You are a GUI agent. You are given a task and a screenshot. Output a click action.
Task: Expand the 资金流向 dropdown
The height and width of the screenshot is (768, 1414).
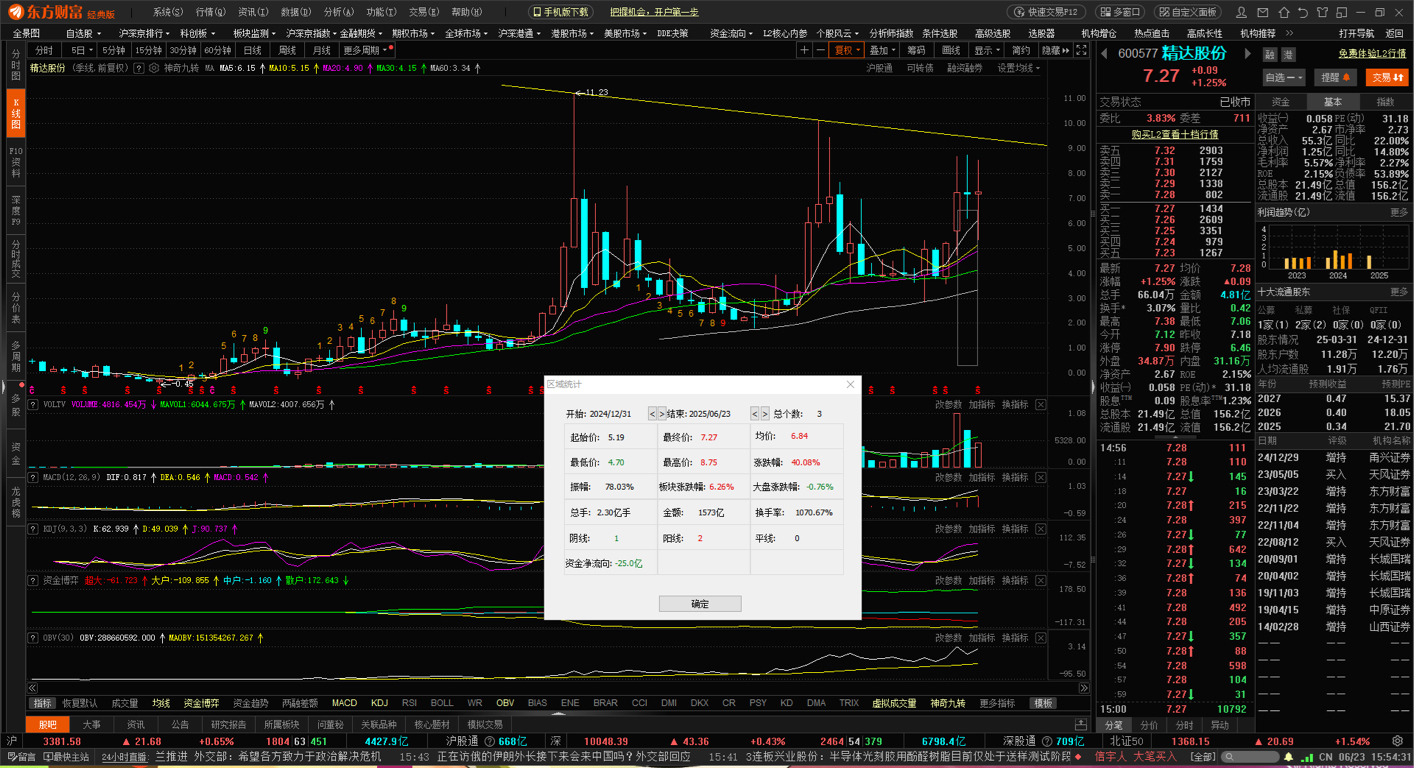(x=732, y=33)
